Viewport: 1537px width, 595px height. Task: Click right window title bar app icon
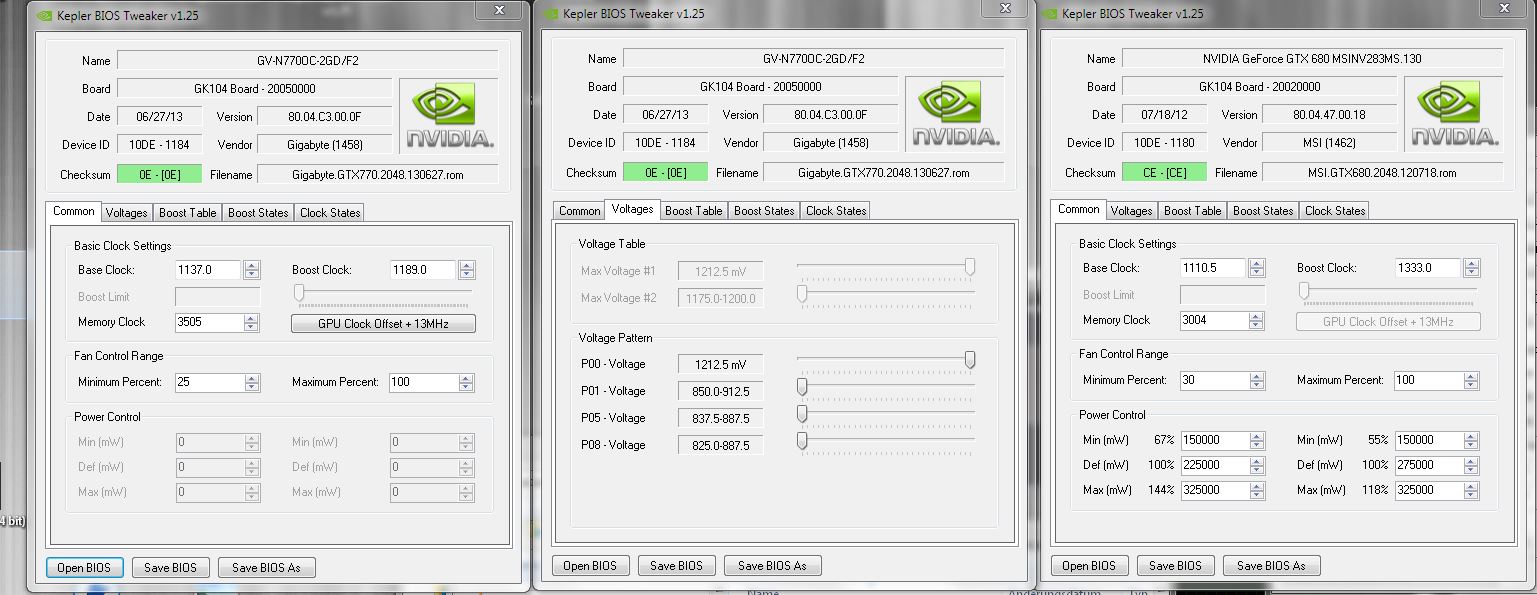coord(1048,13)
